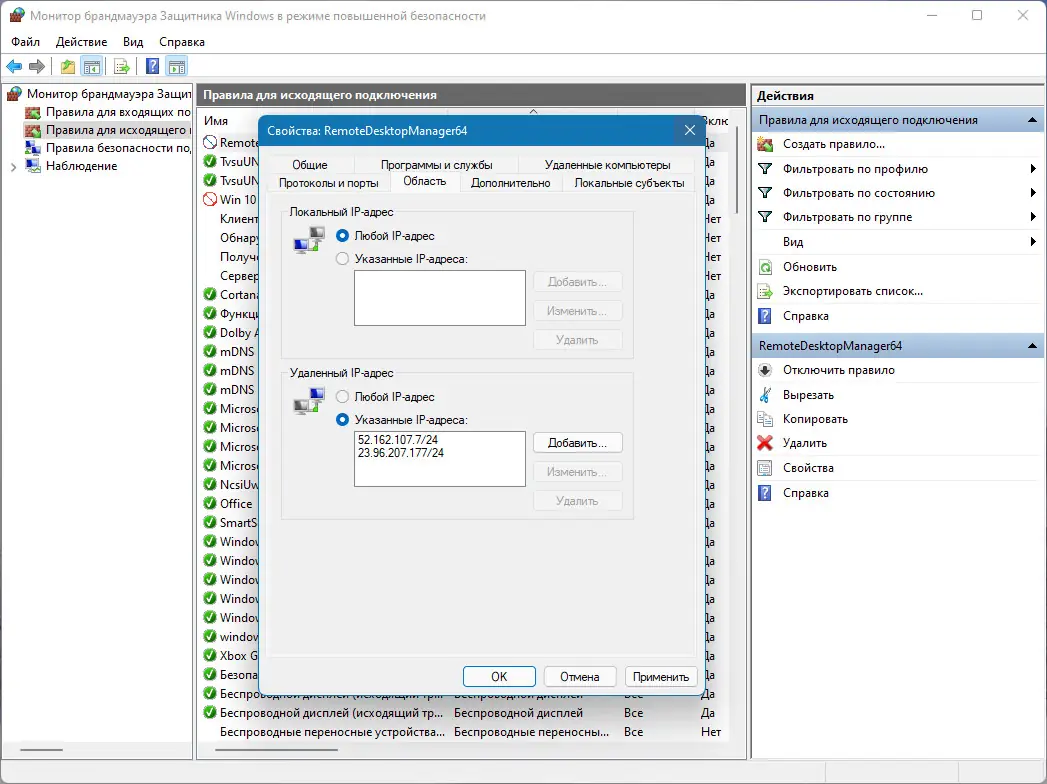
Task: Toggle the action pane toolbar icon
Action: pos(177,66)
